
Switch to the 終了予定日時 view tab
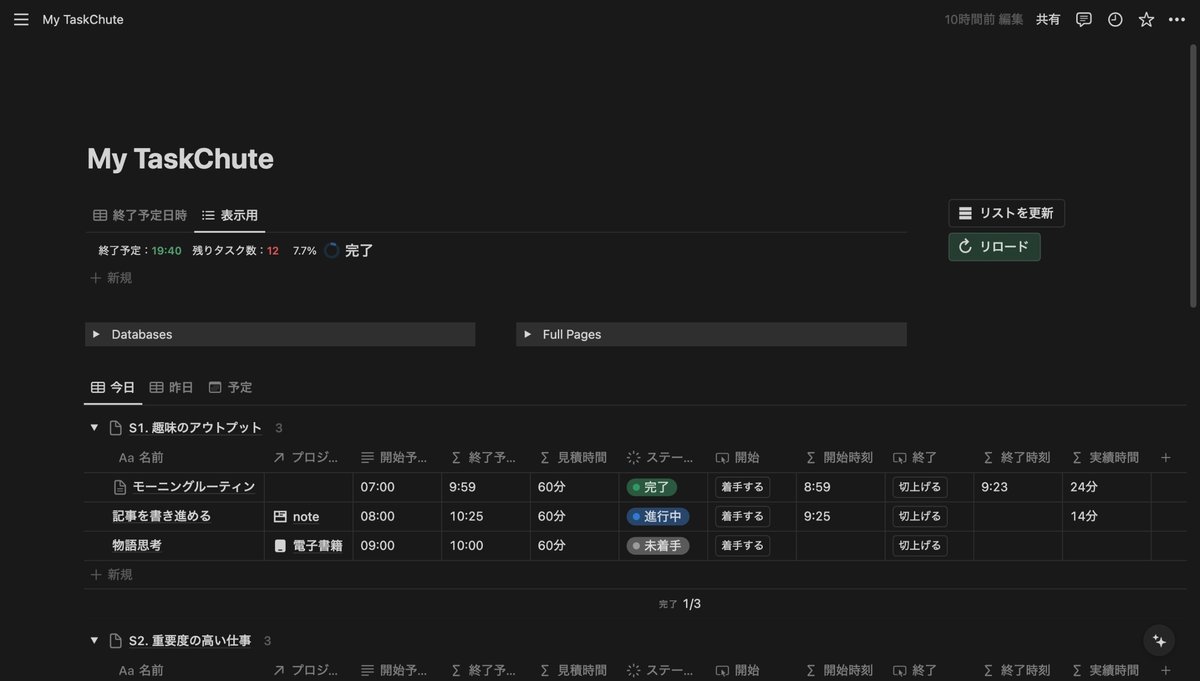click(x=140, y=215)
